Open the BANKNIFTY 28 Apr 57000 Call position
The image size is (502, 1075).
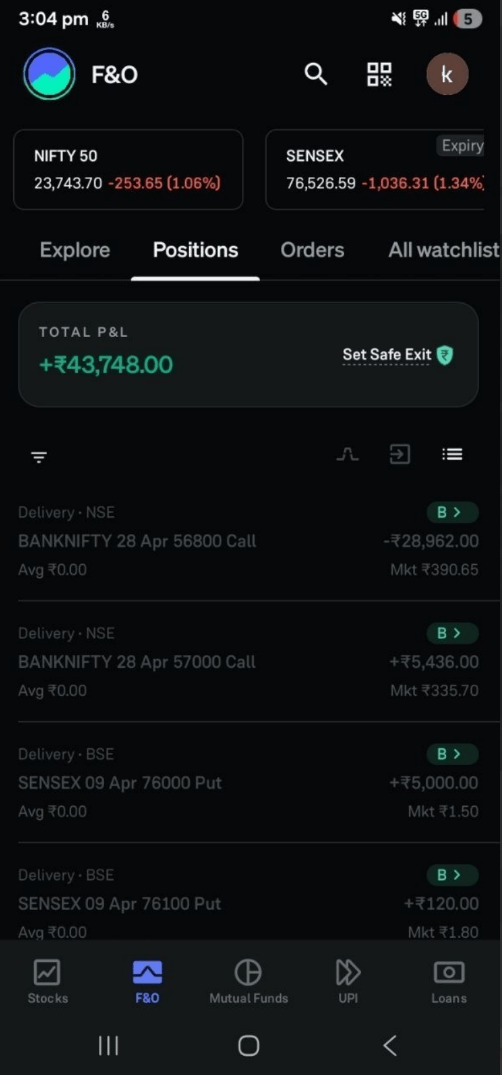(x=248, y=662)
